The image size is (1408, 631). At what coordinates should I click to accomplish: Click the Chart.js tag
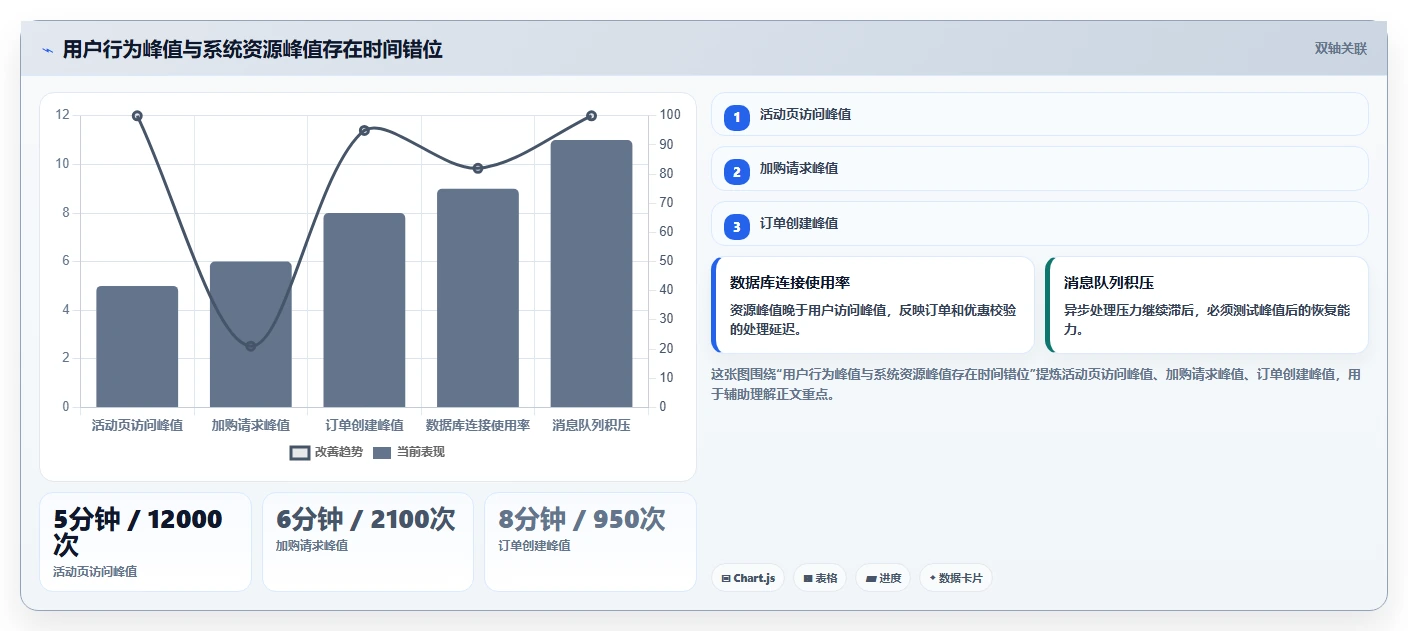tap(748, 578)
